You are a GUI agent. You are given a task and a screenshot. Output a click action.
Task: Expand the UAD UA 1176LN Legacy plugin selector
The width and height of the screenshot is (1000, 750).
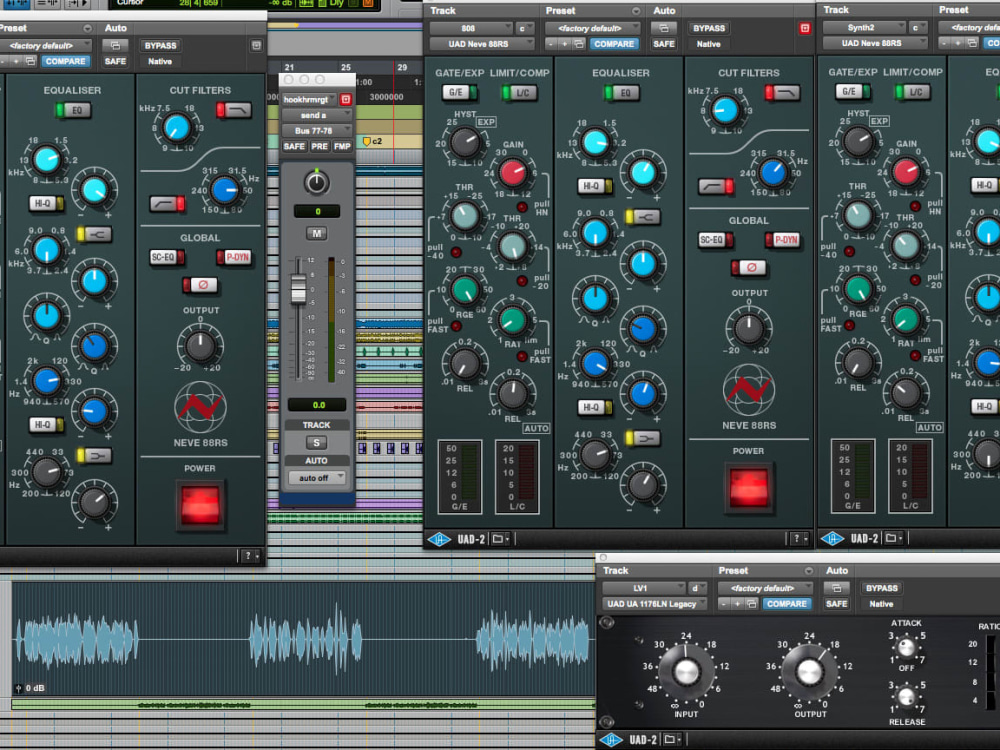(x=654, y=604)
